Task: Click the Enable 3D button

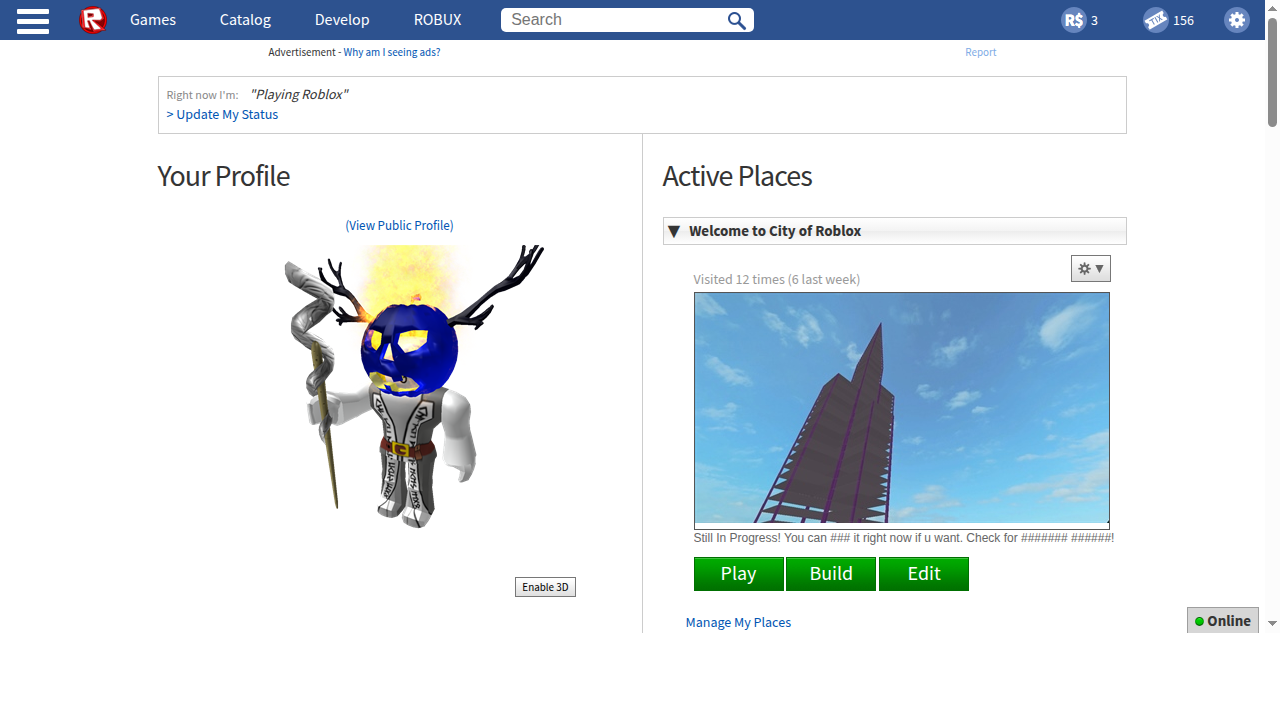Action: point(545,587)
